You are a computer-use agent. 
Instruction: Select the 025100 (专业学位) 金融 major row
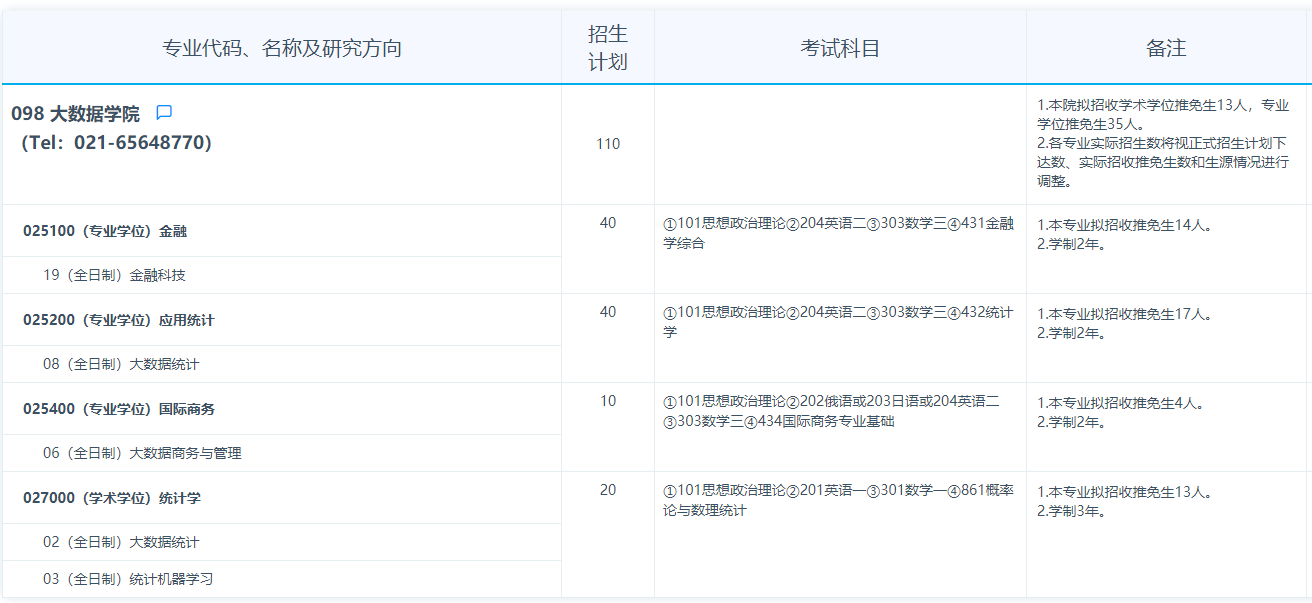click(105, 231)
